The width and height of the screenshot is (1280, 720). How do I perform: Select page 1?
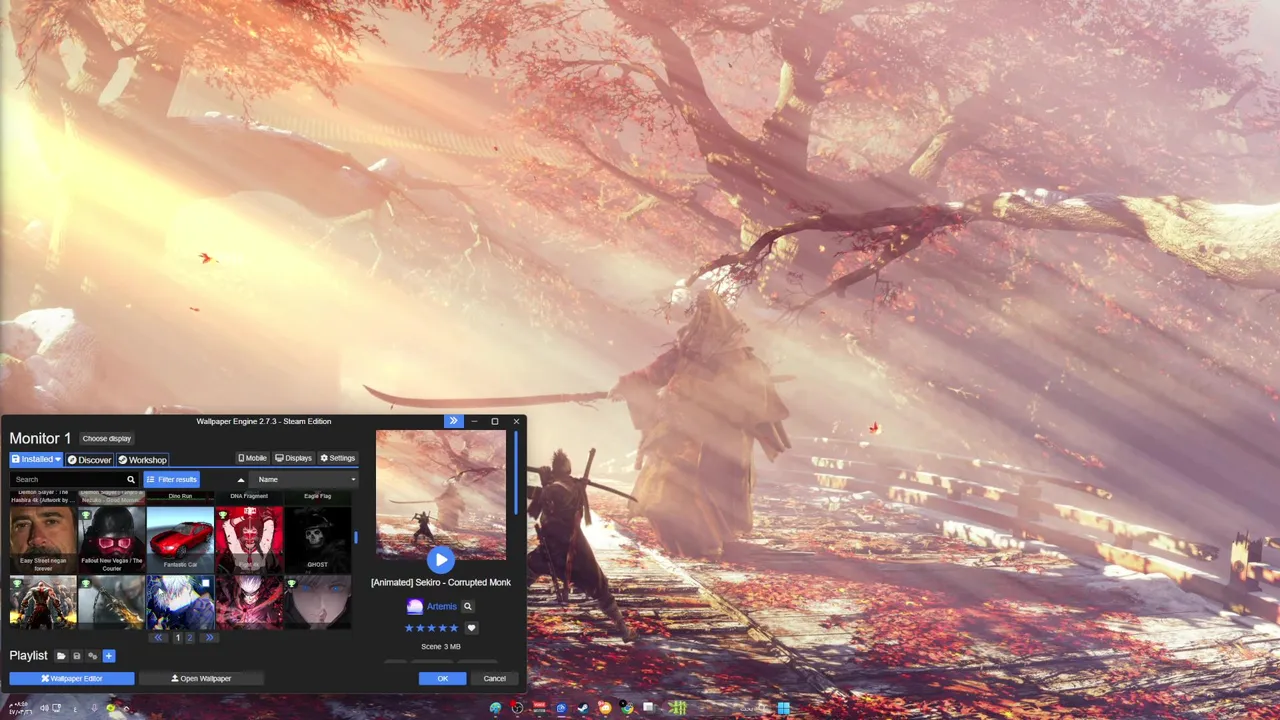(x=178, y=637)
